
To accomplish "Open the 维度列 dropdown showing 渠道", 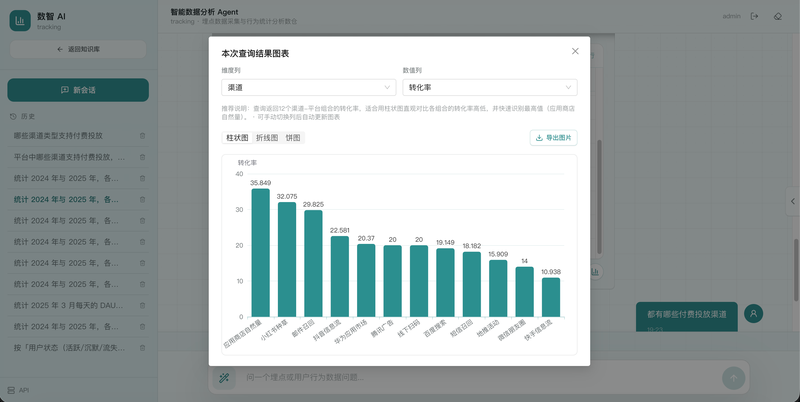I will point(309,87).
